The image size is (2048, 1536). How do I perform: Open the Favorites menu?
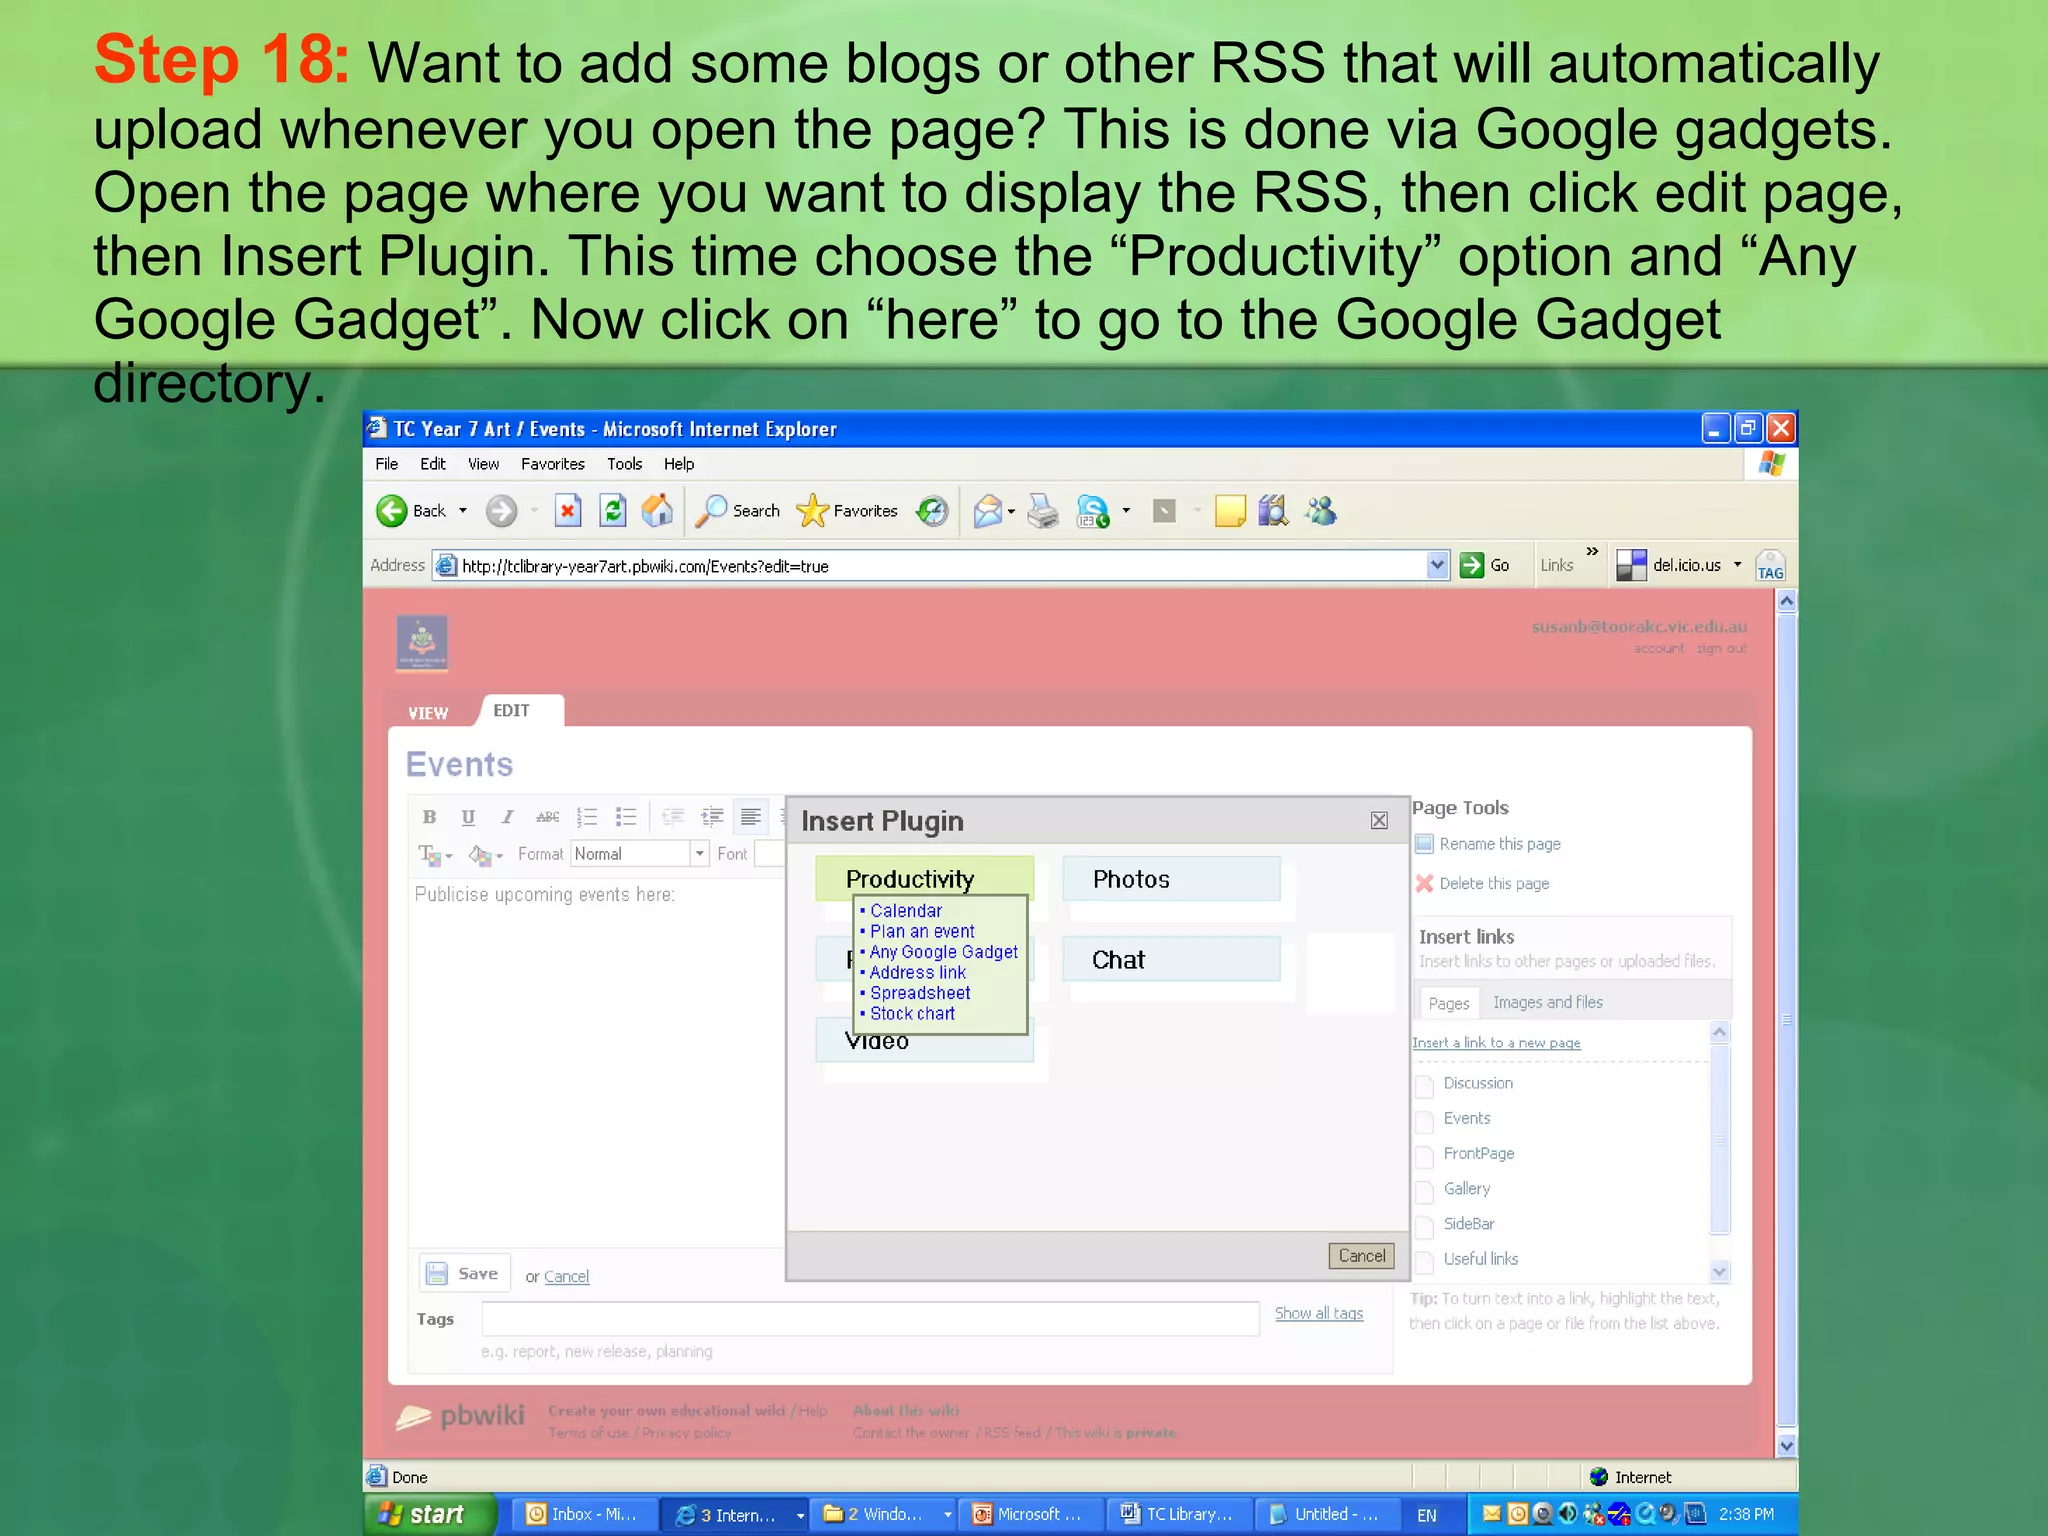point(552,464)
